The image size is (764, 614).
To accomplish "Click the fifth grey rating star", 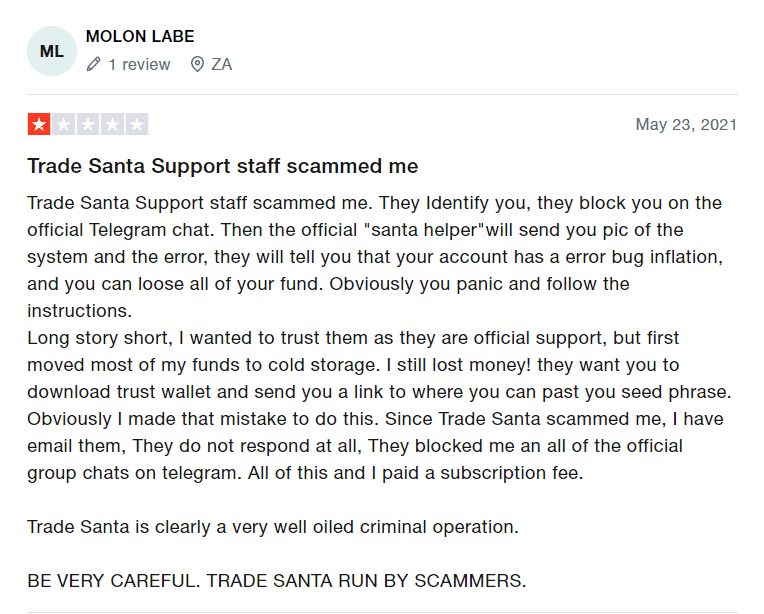I will point(136,125).
